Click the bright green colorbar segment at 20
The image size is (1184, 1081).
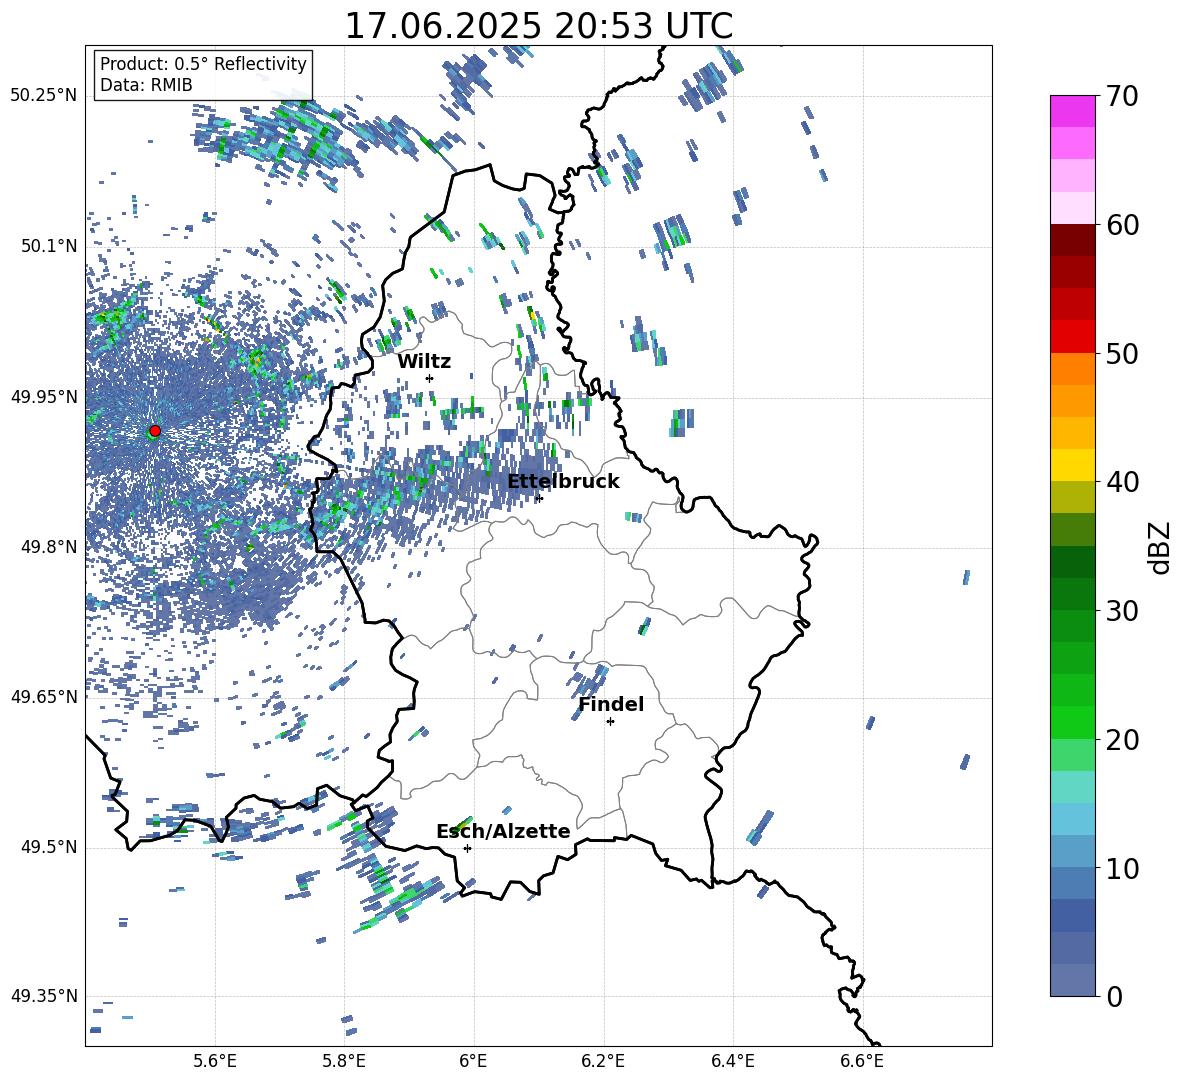tap(1073, 722)
